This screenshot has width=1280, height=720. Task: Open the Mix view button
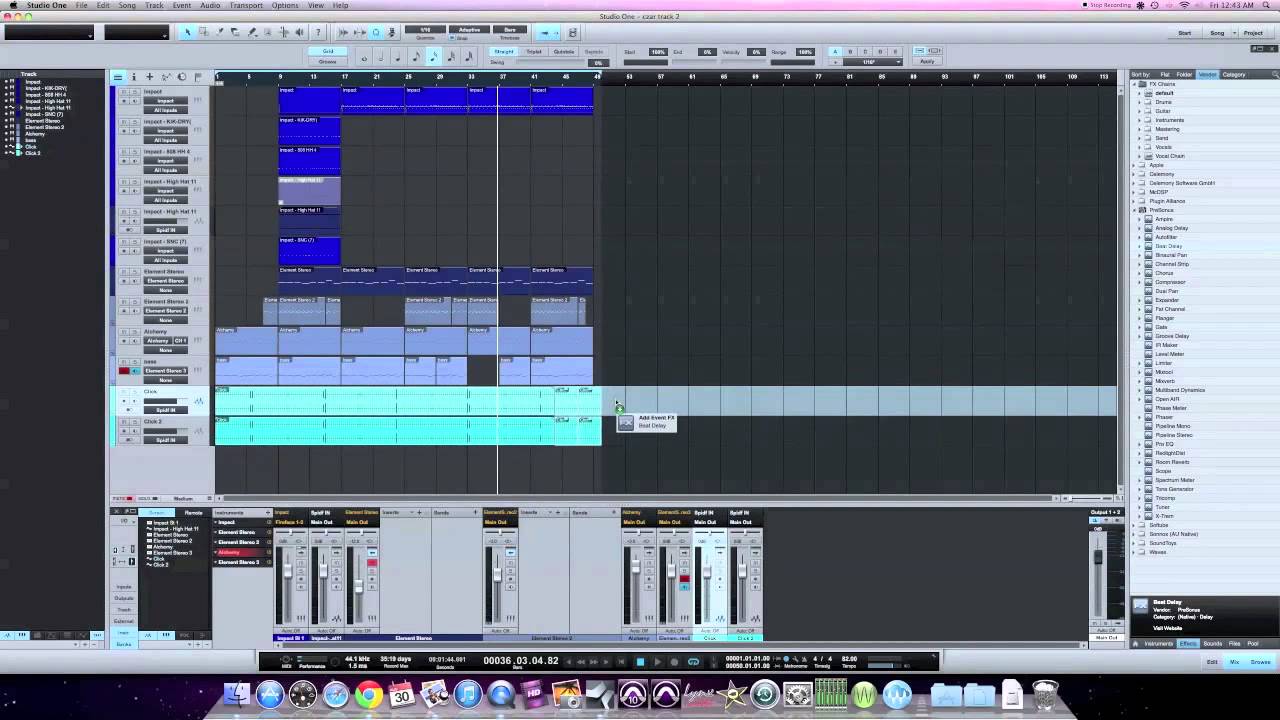tap(1235, 662)
